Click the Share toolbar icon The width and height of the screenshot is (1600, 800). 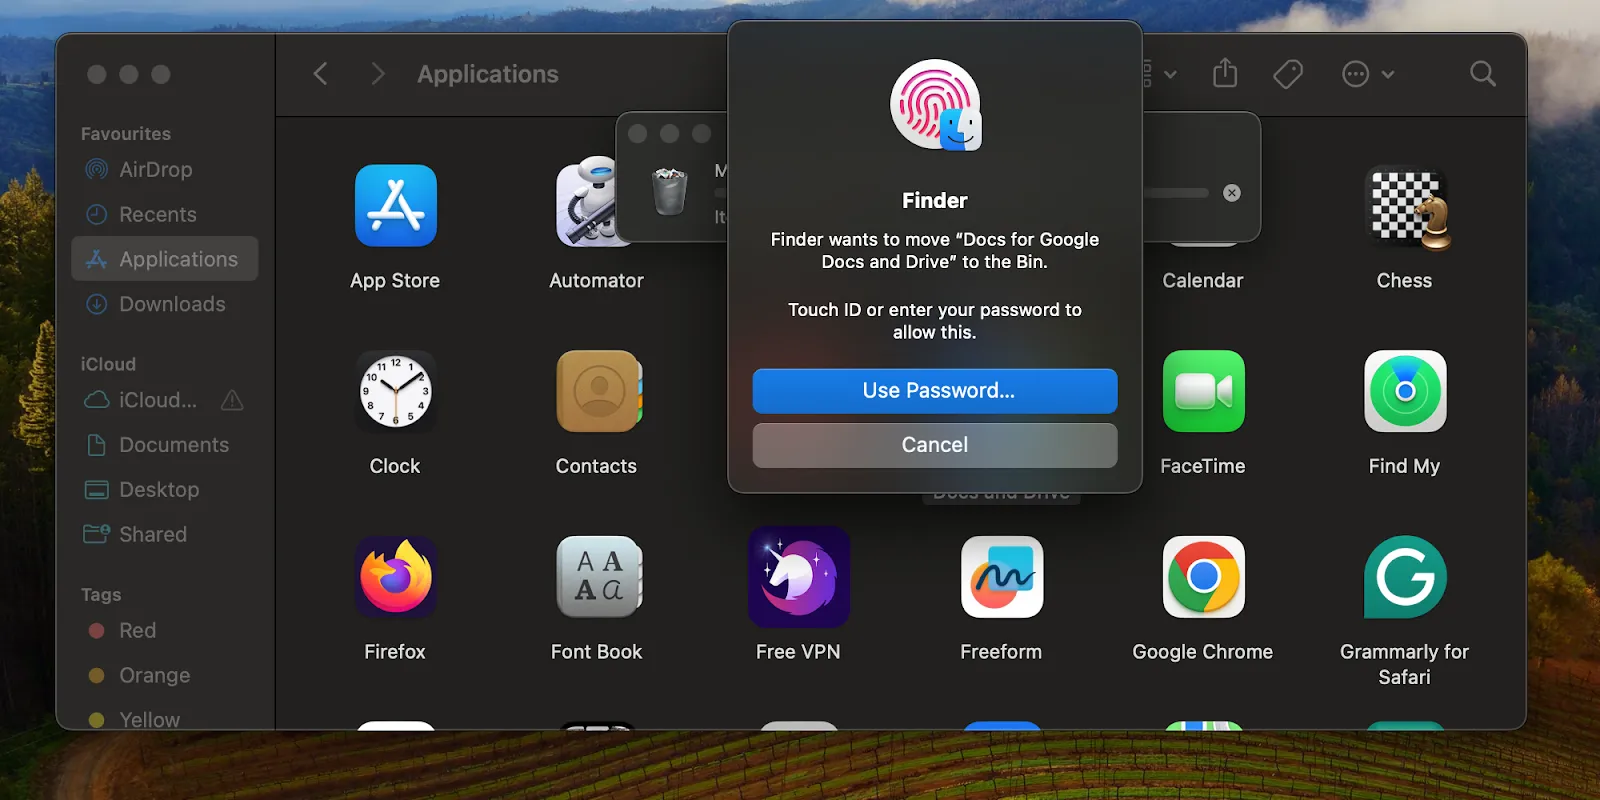[x=1225, y=73]
